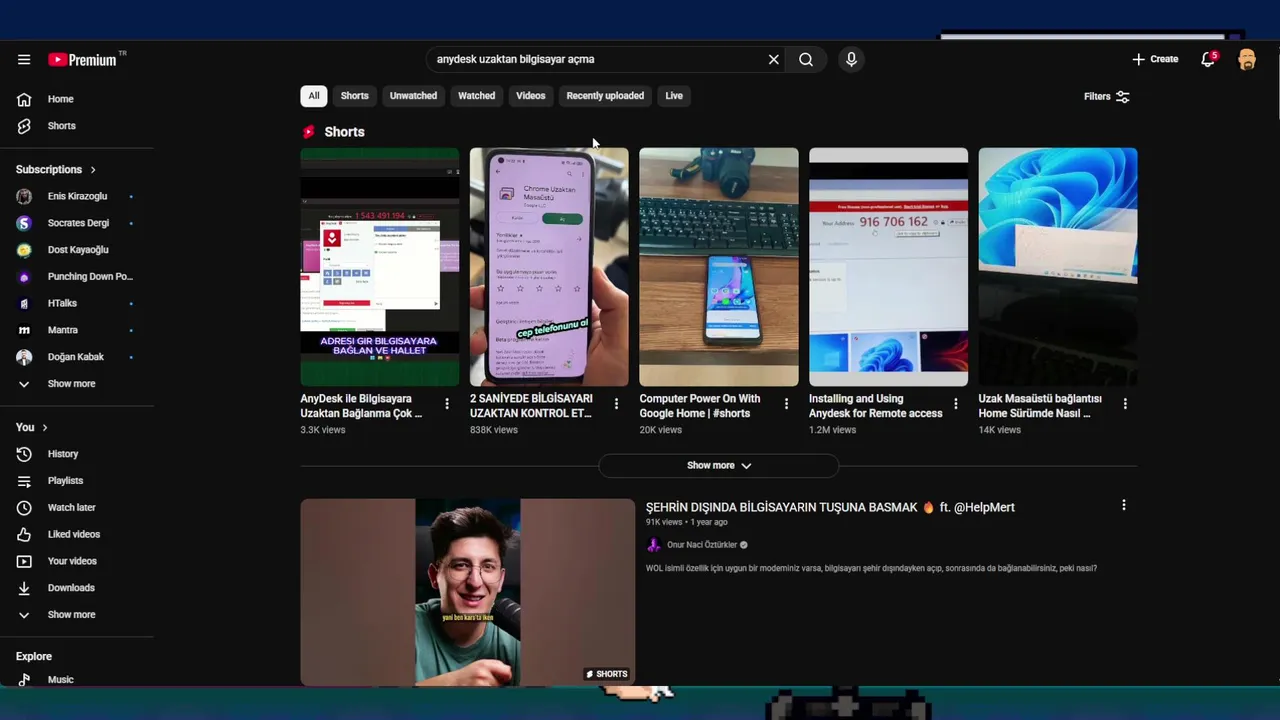This screenshot has width=1280, height=720.
Task: Start voice search with microphone icon
Action: (x=851, y=60)
